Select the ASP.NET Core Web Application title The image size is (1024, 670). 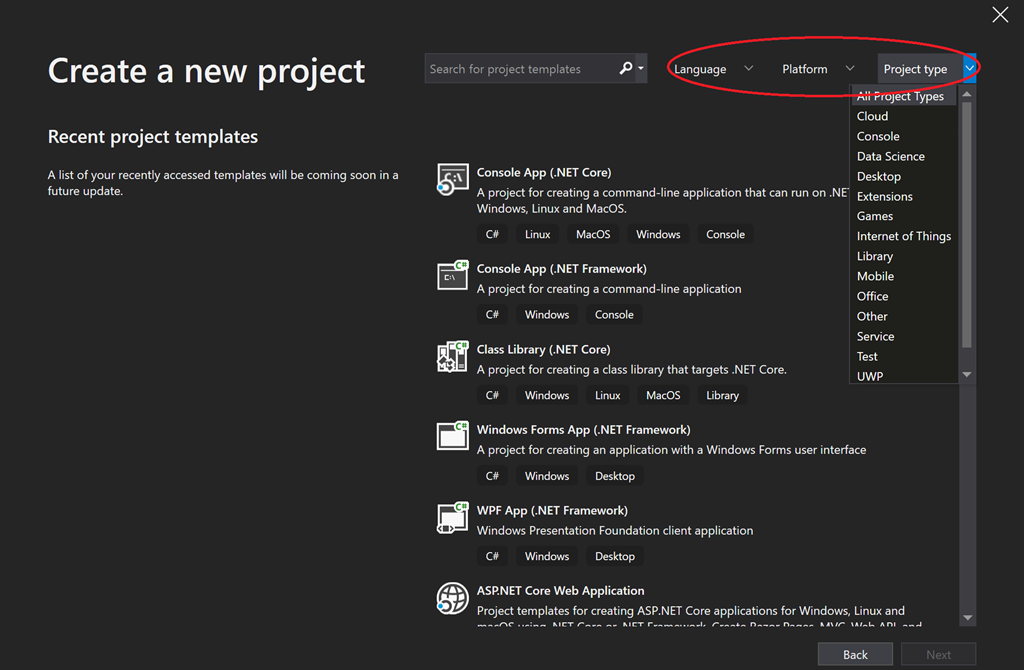pyautogui.click(x=560, y=591)
